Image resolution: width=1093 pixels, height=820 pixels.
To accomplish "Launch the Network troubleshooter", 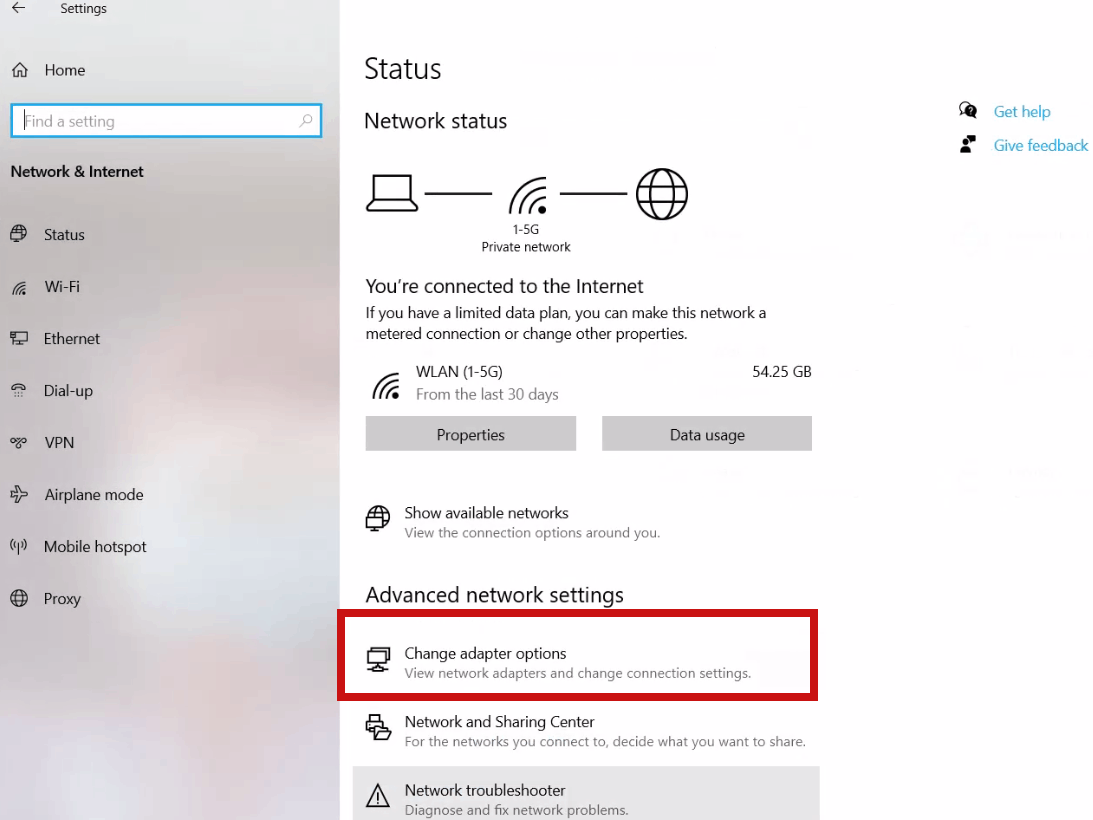I will pos(586,794).
